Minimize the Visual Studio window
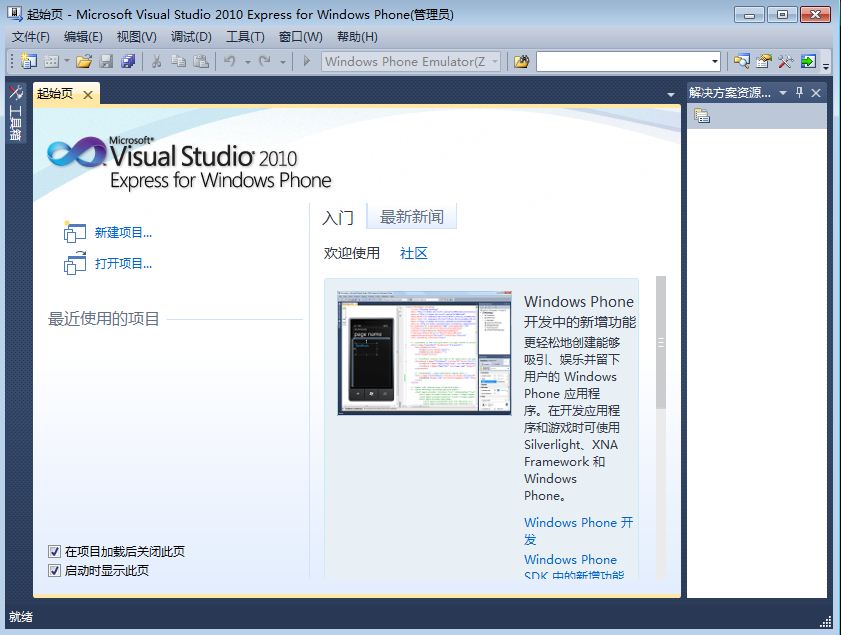This screenshot has height=635, width=841. (x=749, y=14)
